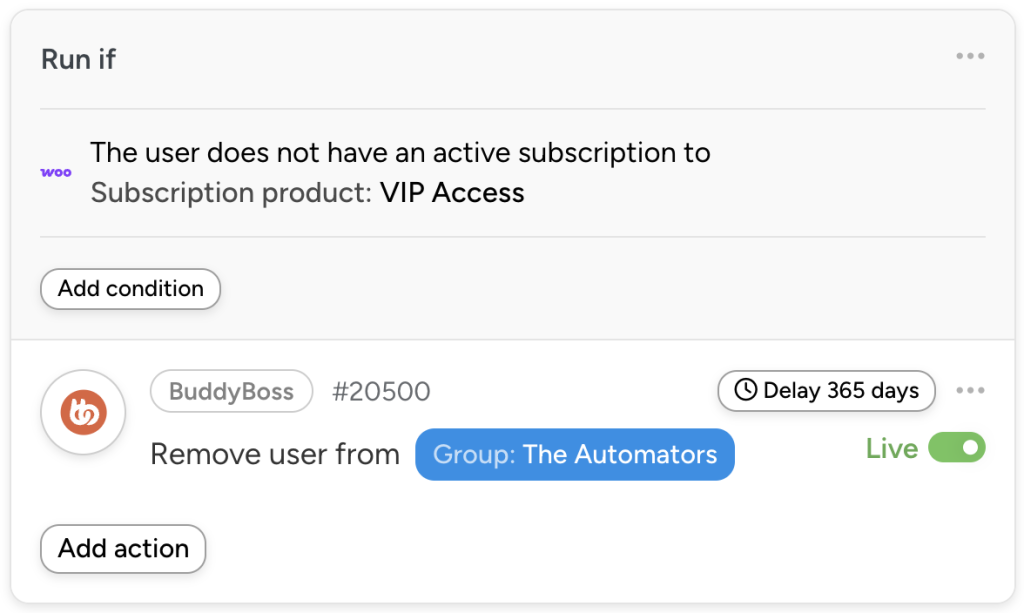Click the Woo brand mark next to the subscription condition

tap(55, 171)
